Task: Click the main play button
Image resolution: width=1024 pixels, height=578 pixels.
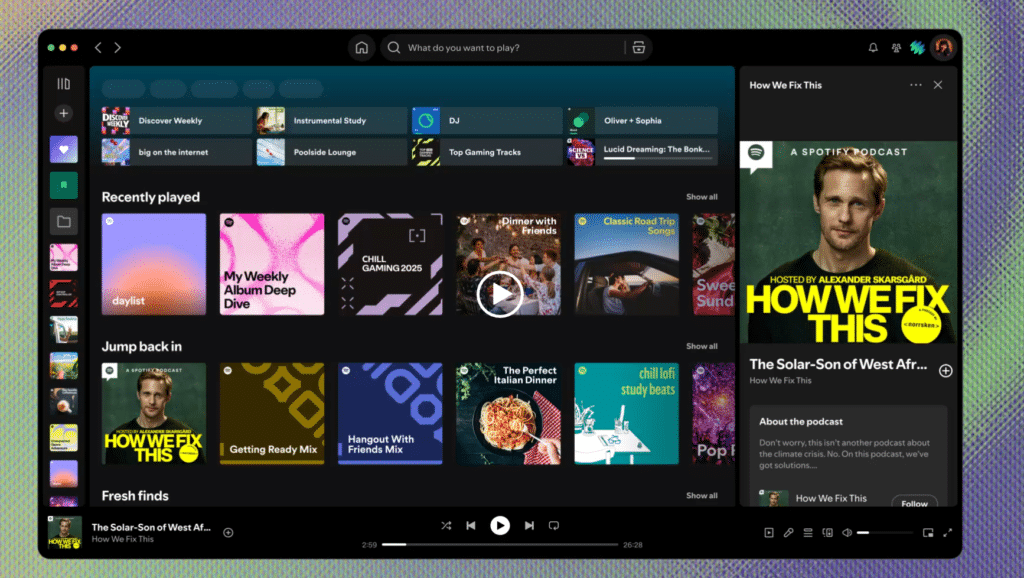Action: click(500, 526)
